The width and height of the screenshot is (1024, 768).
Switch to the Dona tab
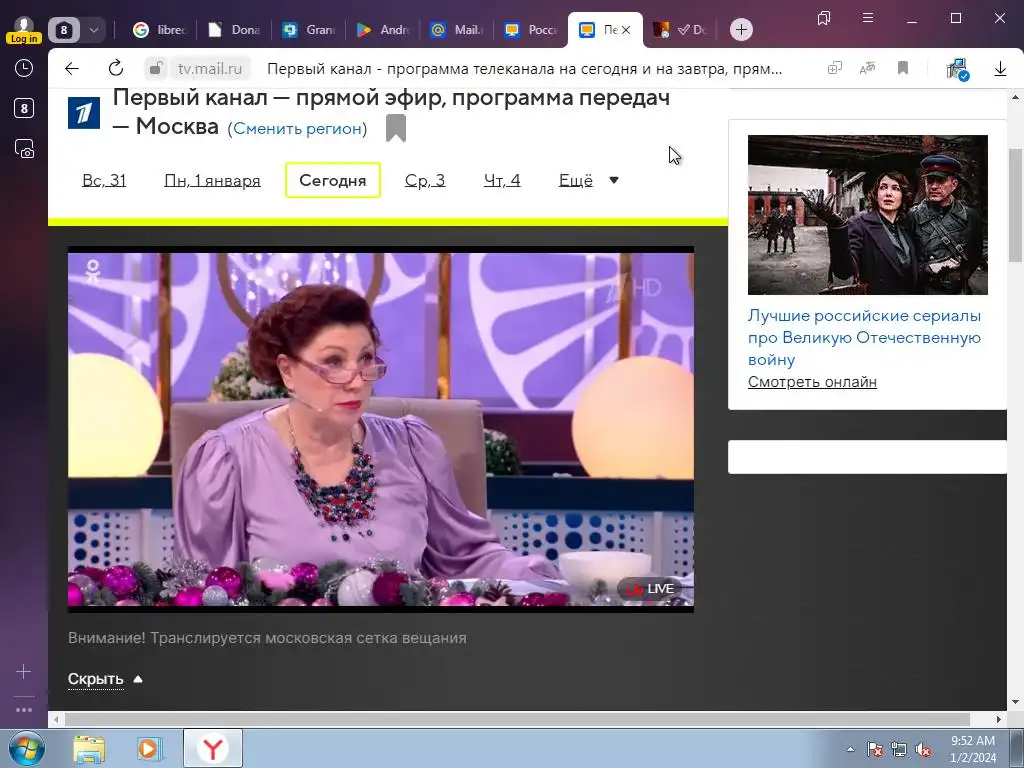tap(234, 29)
